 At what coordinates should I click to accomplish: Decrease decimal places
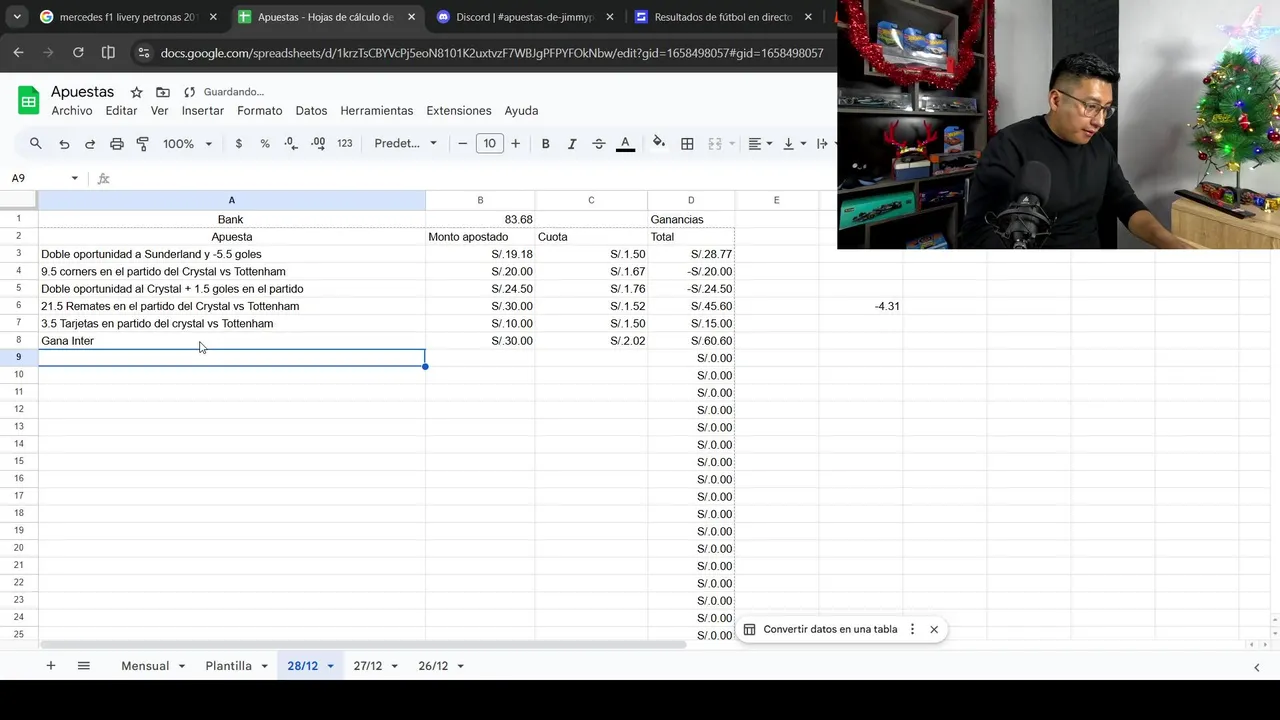point(291,144)
